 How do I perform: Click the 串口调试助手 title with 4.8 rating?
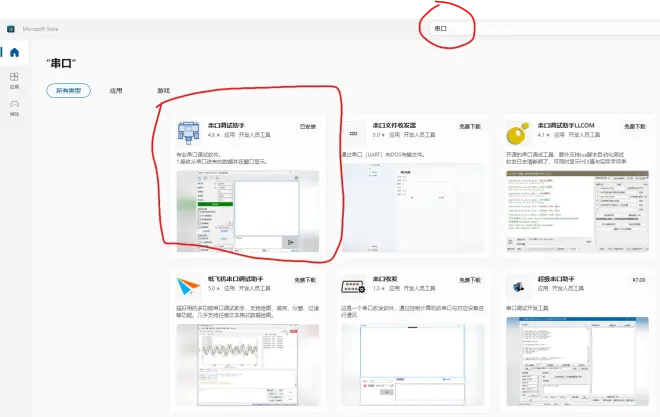point(226,125)
